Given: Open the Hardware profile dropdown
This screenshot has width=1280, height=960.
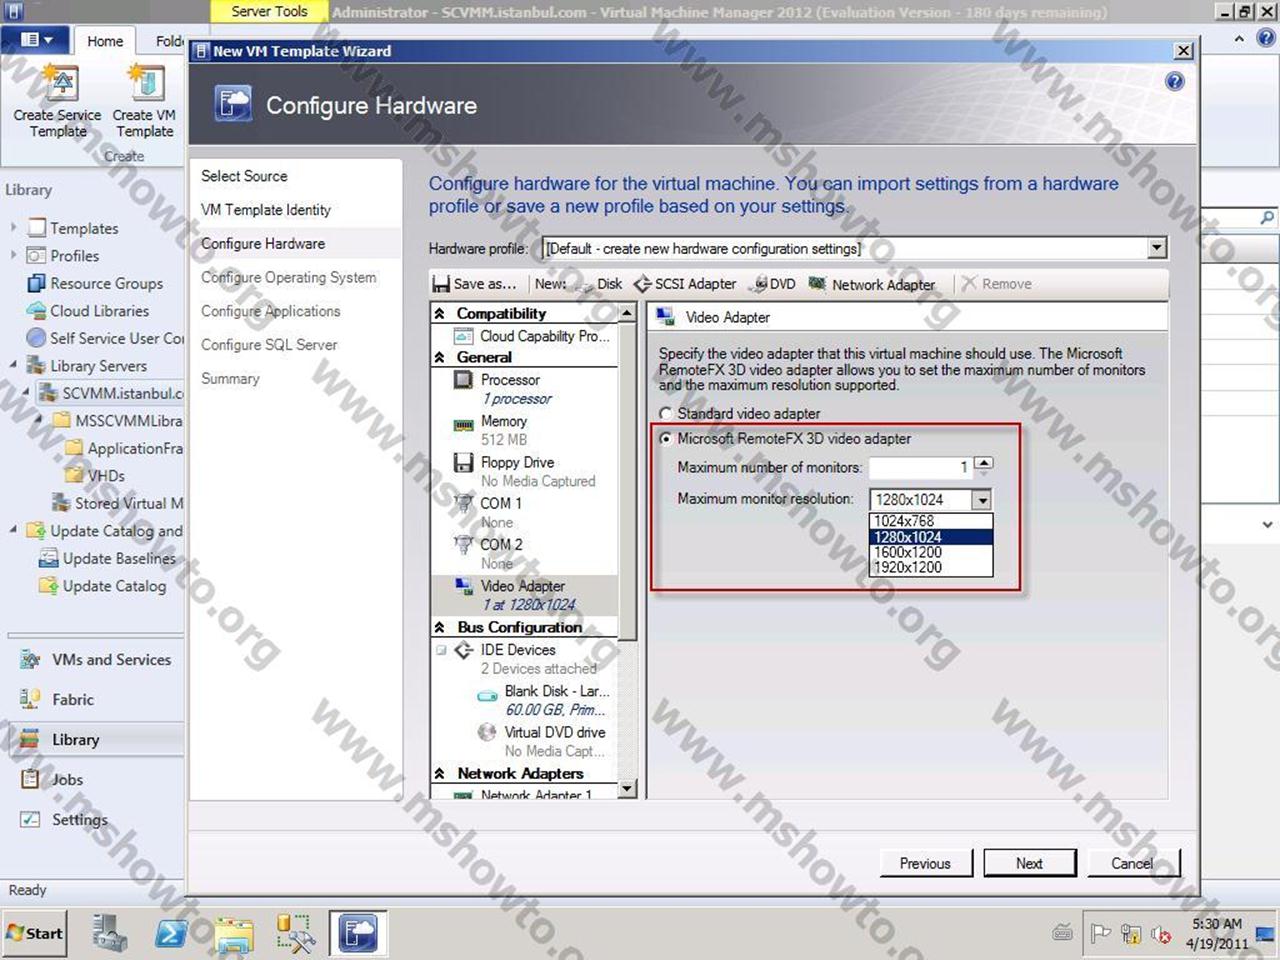Looking at the screenshot, I should click(x=1157, y=248).
